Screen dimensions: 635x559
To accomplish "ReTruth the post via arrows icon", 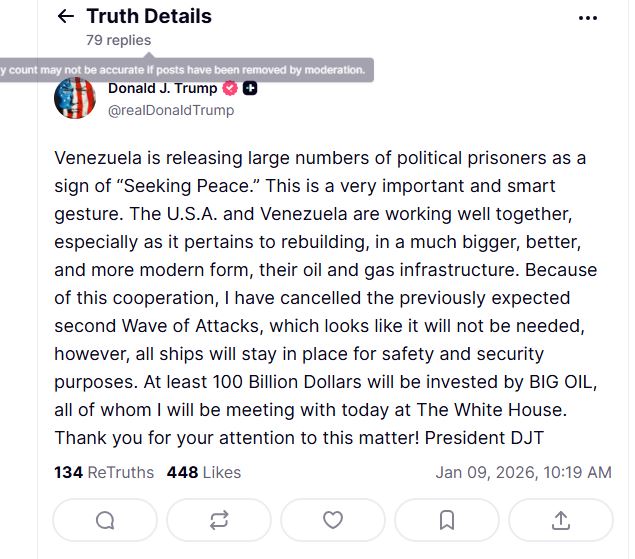I will tap(219, 519).
